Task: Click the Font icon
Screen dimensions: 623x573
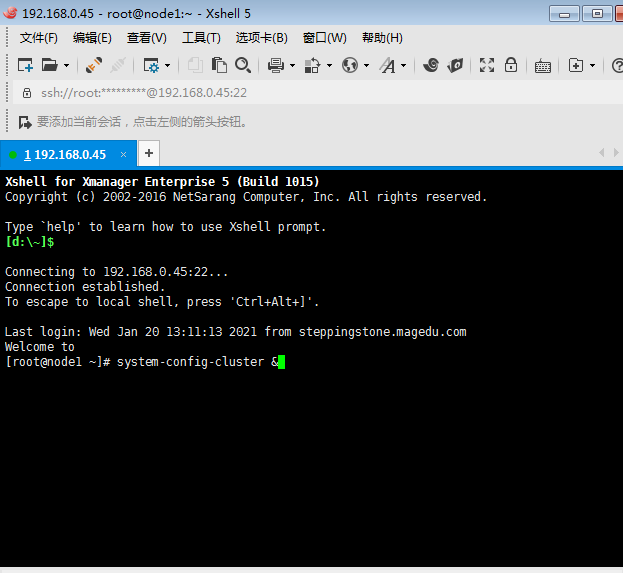Action: [x=387, y=66]
